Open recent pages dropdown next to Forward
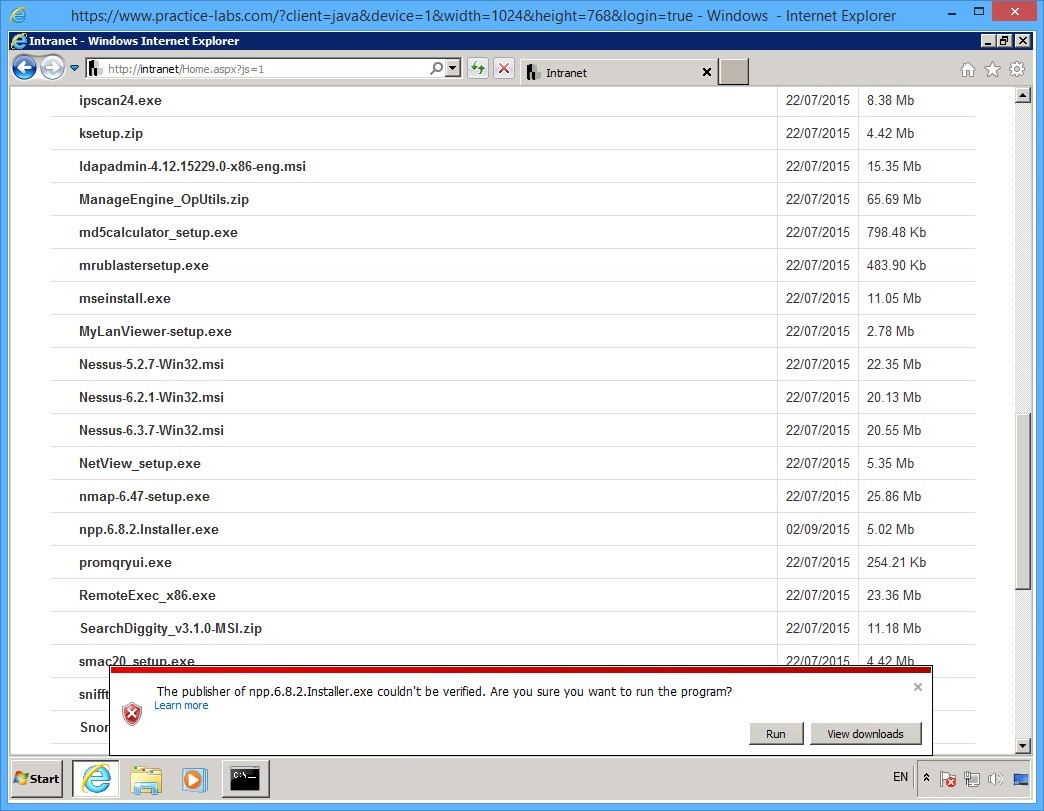 (75, 69)
